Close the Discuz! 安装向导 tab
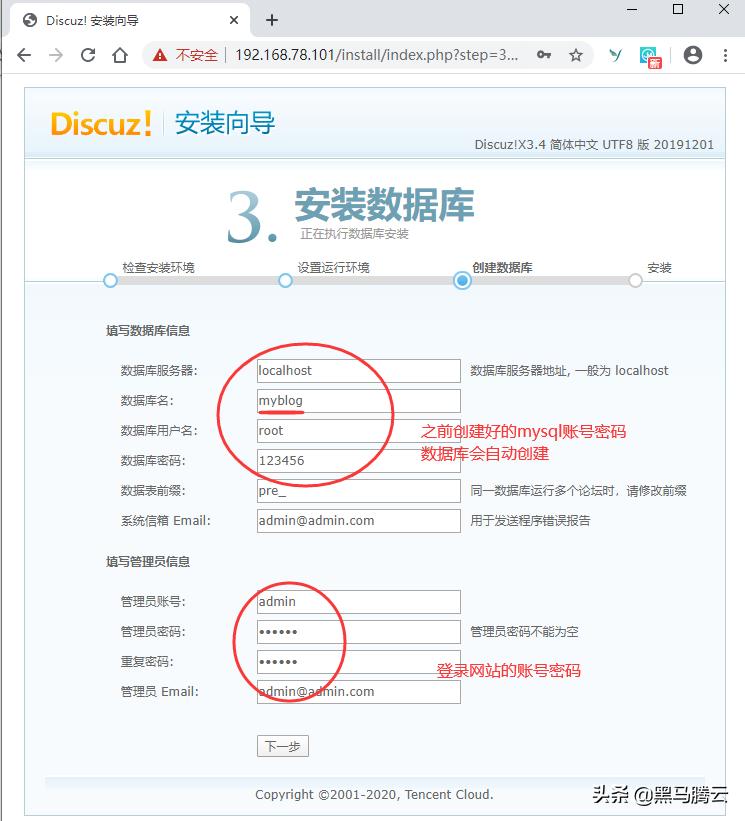The width and height of the screenshot is (745, 821). [234, 20]
